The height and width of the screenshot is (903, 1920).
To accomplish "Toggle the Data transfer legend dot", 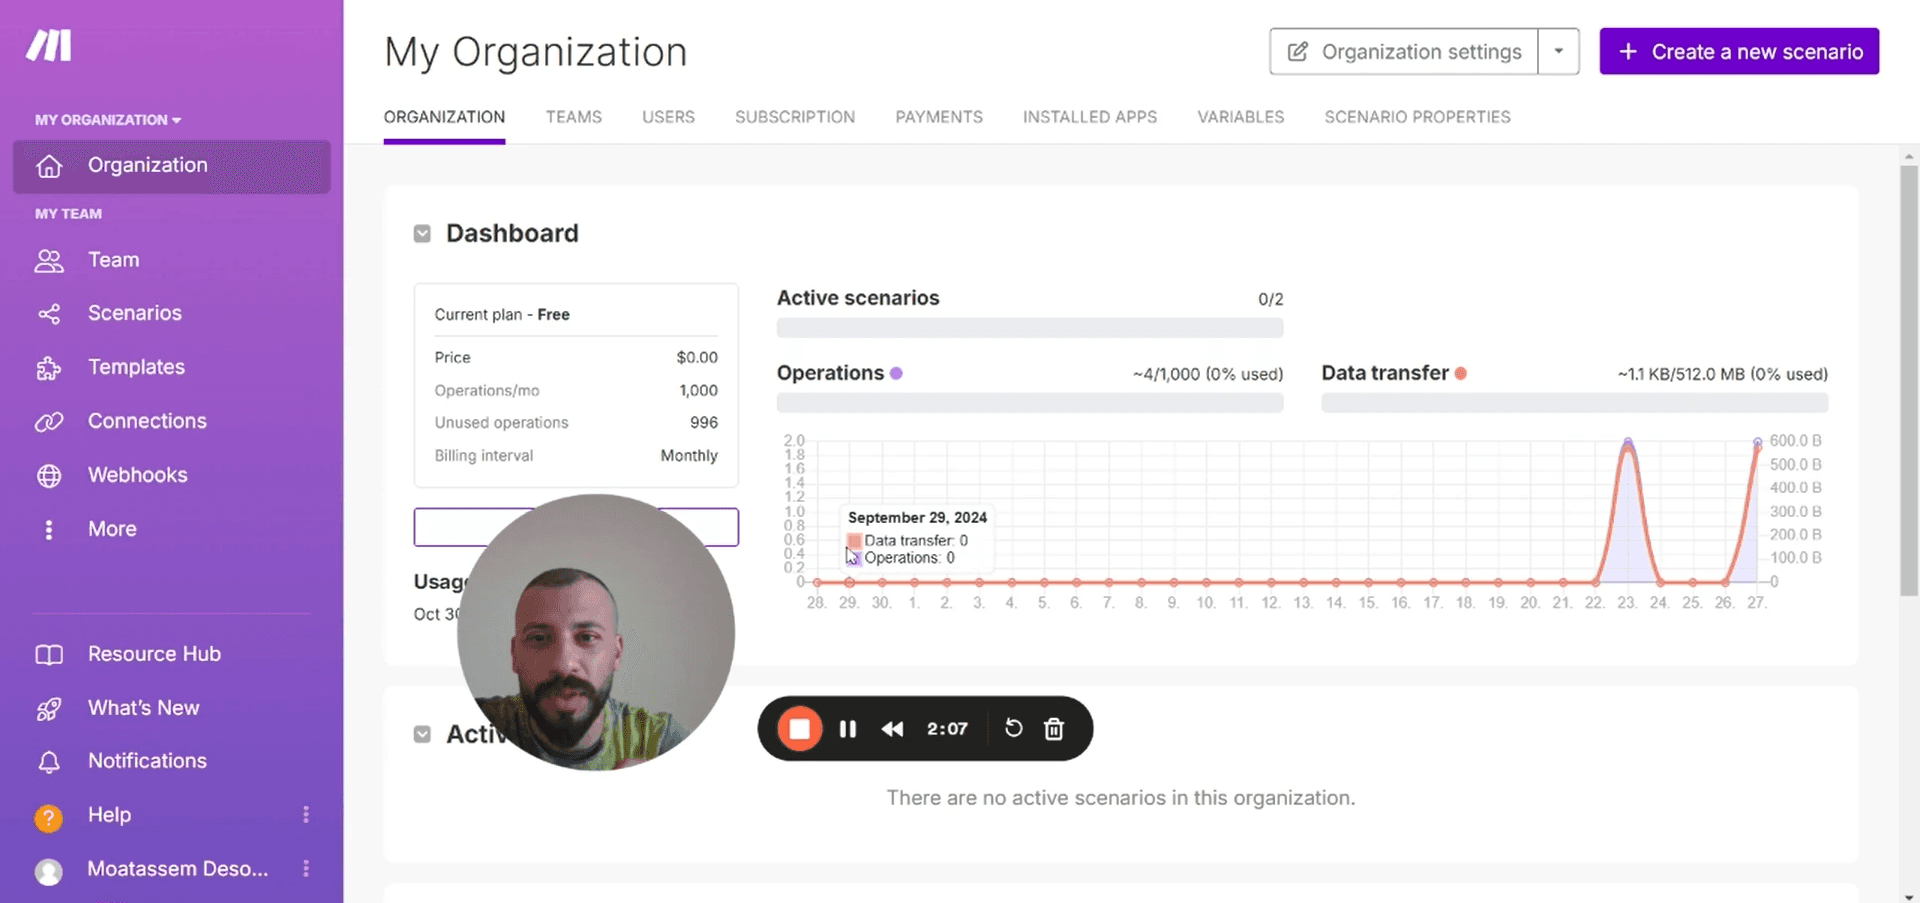I will [x=1461, y=373].
